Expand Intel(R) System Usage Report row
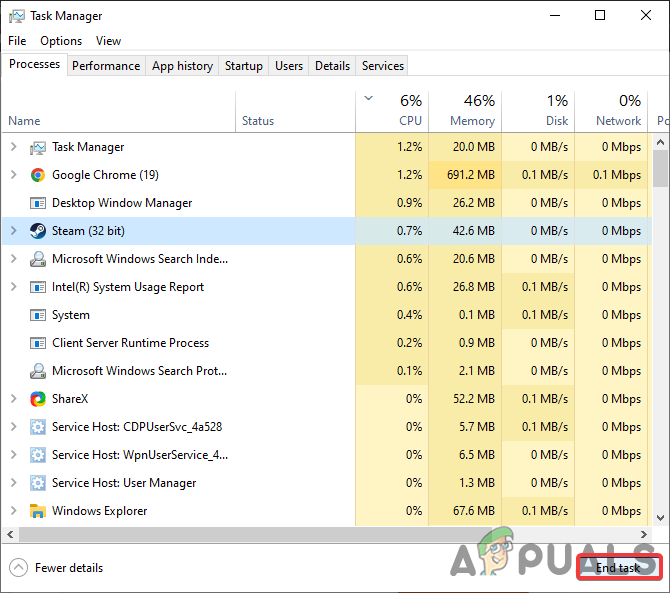 coord(14,287)
